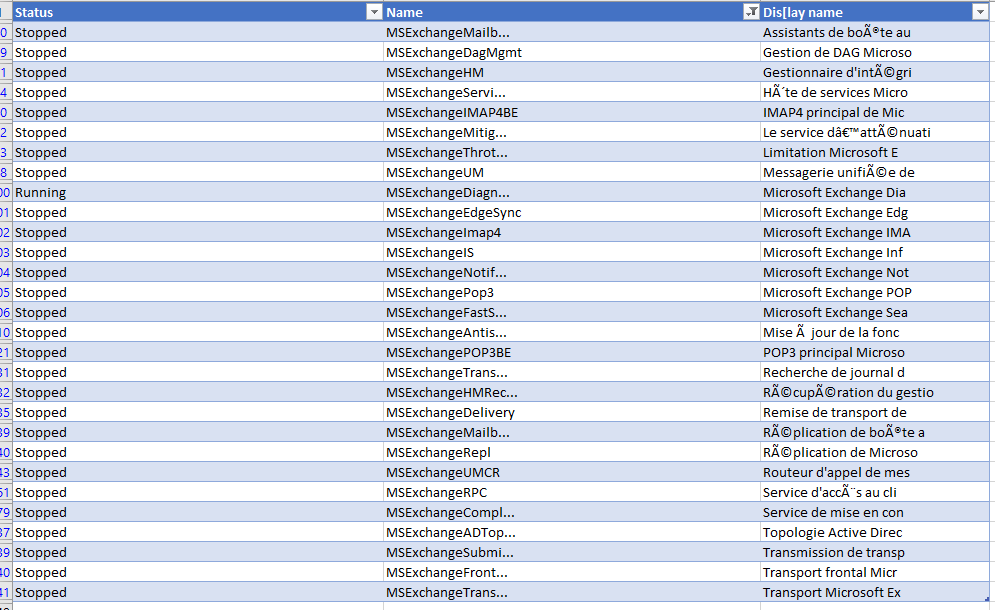Click the 'Microsoft Exchange Edg' cell

874,212
